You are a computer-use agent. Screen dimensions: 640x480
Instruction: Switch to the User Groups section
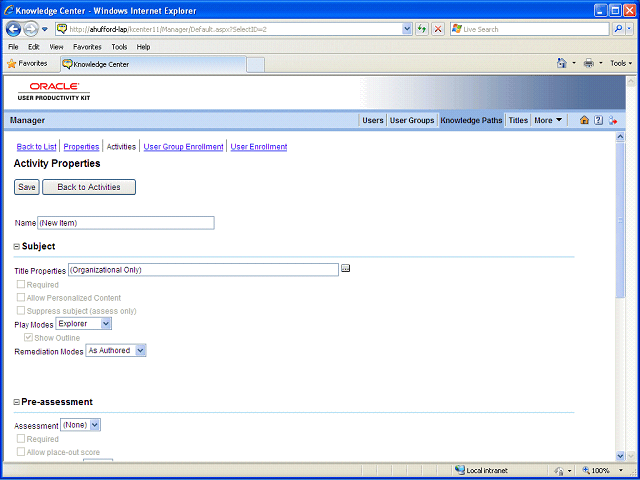412,120
